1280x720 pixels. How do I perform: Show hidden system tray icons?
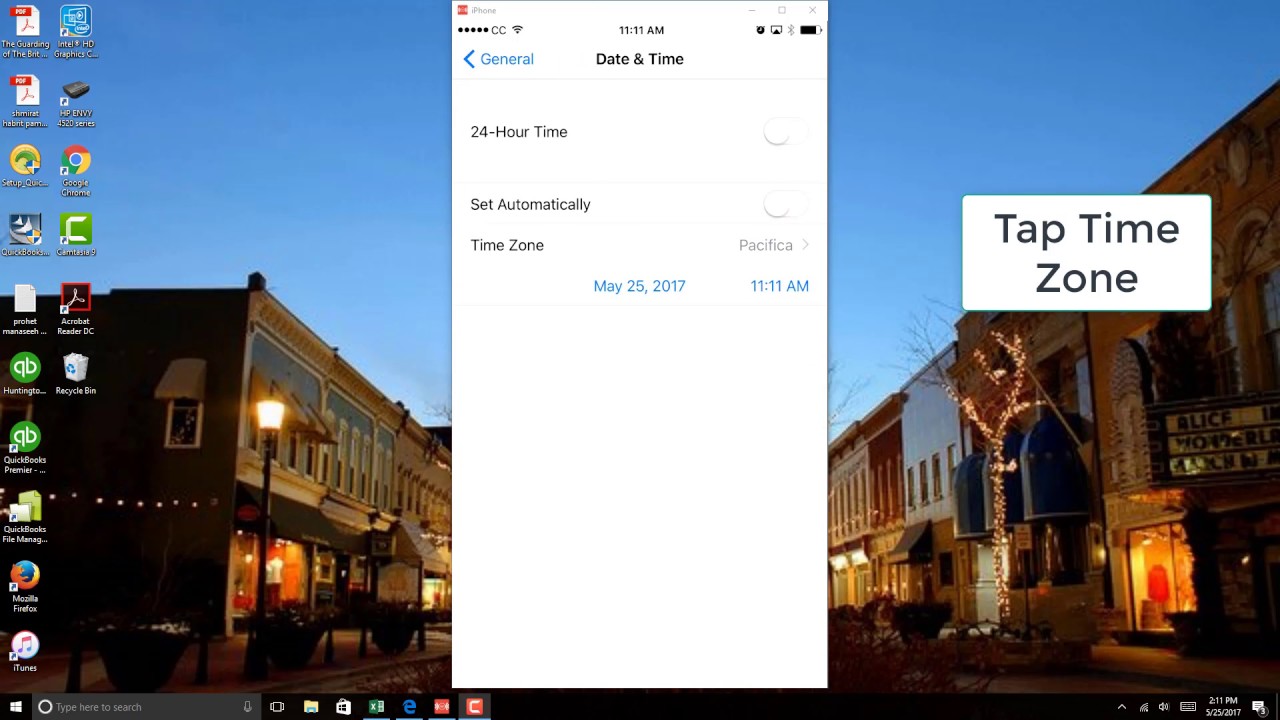[x=1121, y=707]
